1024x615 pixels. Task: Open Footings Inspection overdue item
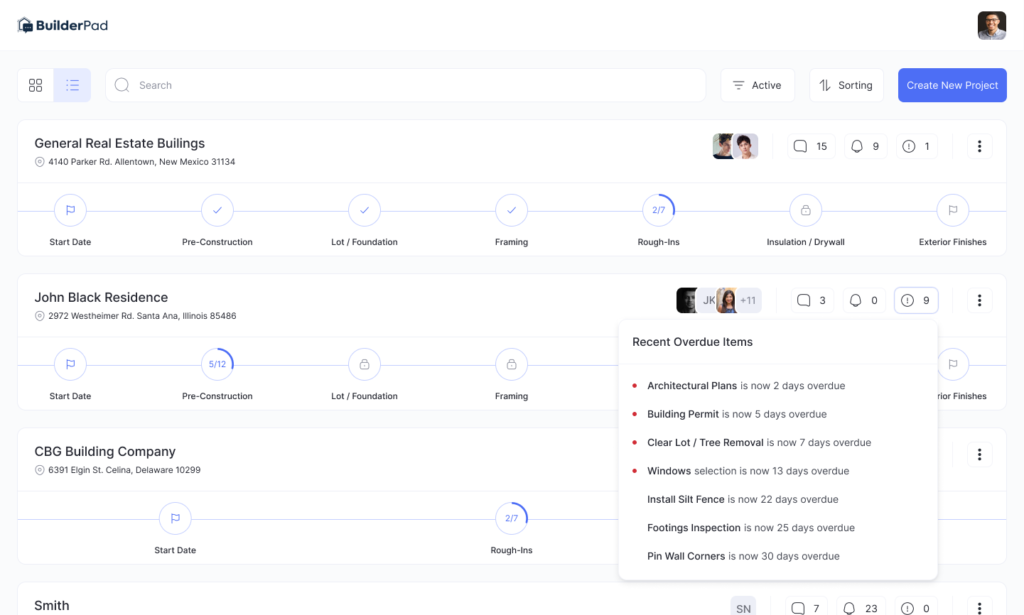pyautogui.click(x=750, y=528)
